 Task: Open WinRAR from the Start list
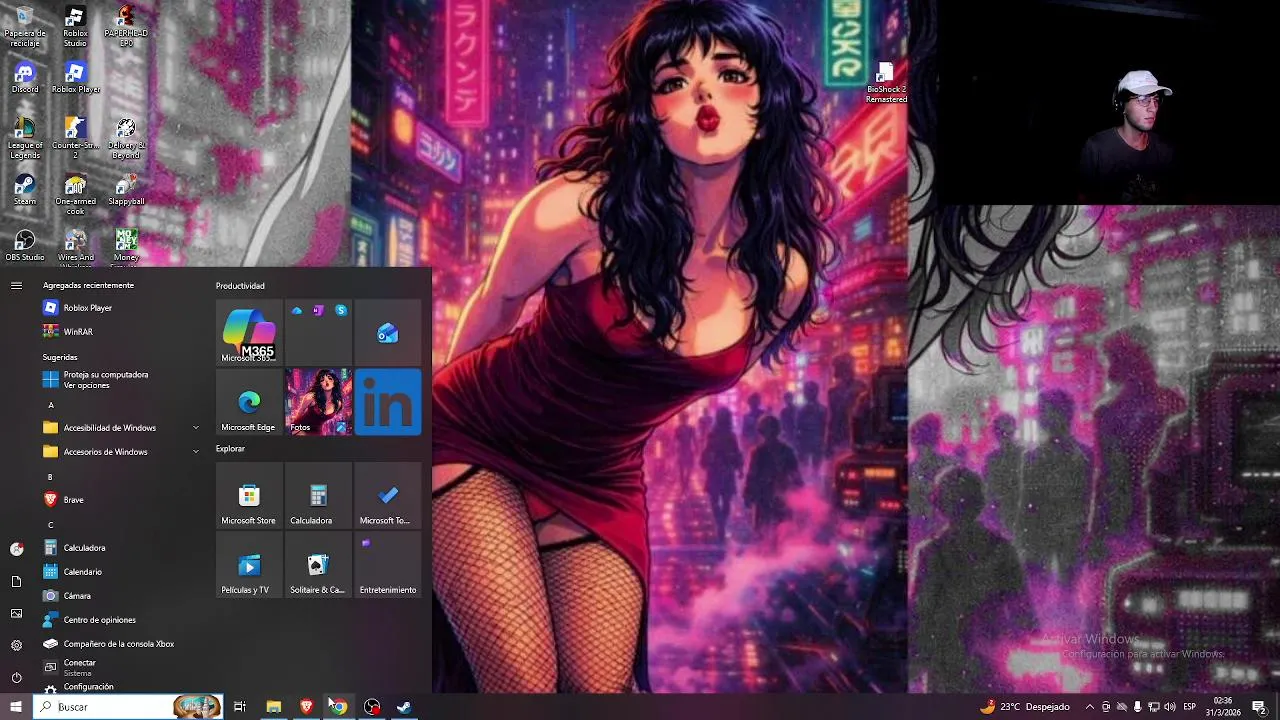120,332
